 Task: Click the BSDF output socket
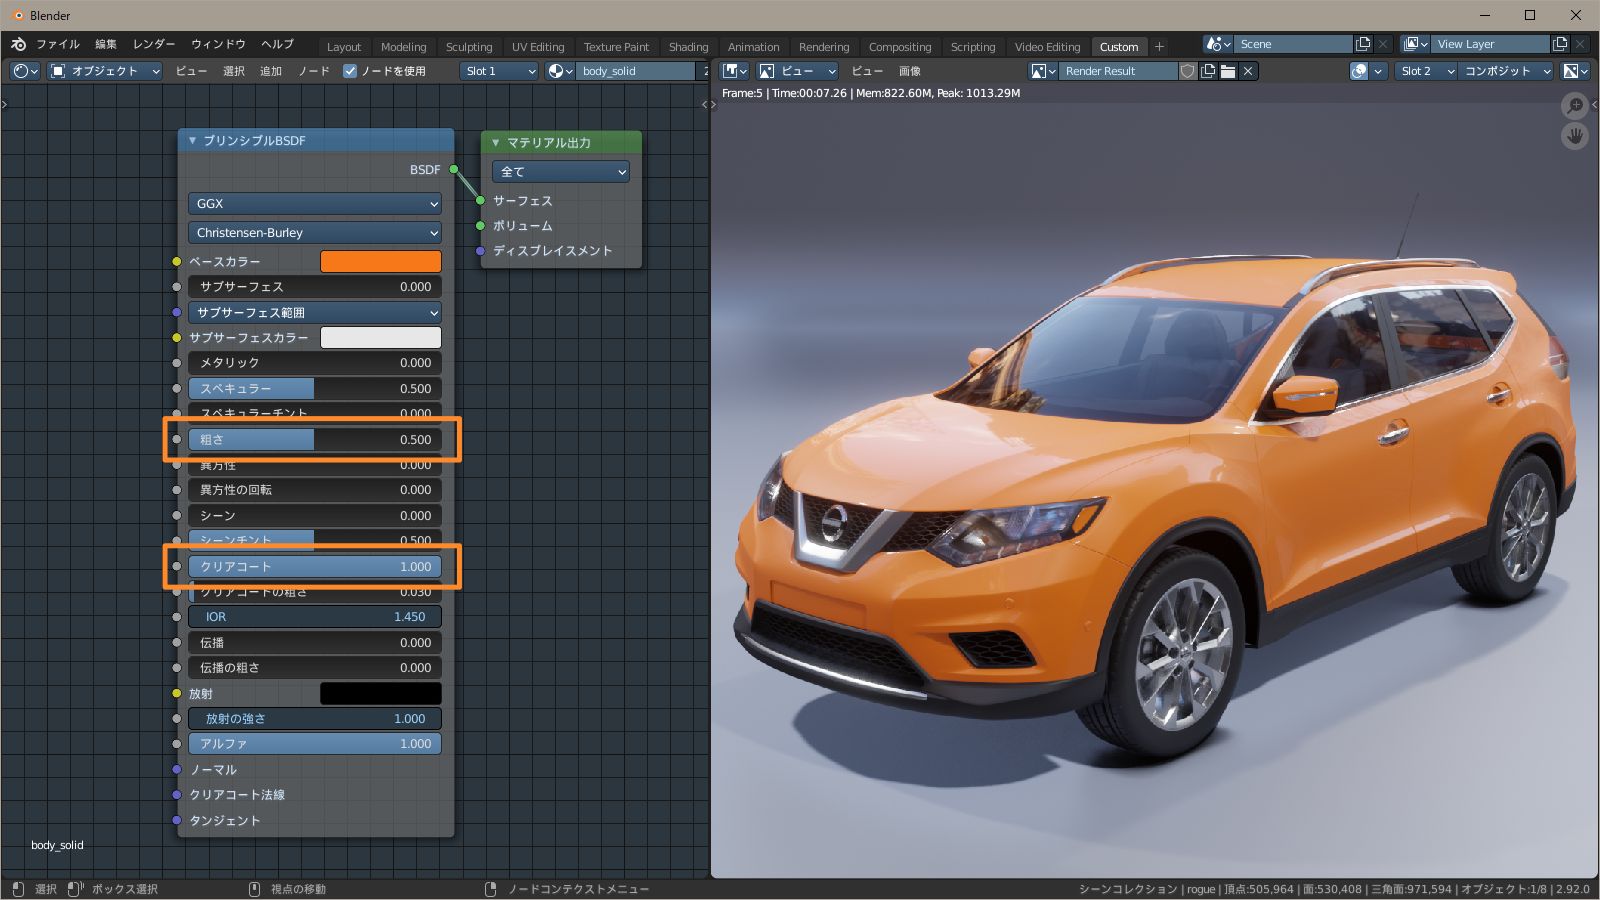pyautogui.click(x=454, y=169)
